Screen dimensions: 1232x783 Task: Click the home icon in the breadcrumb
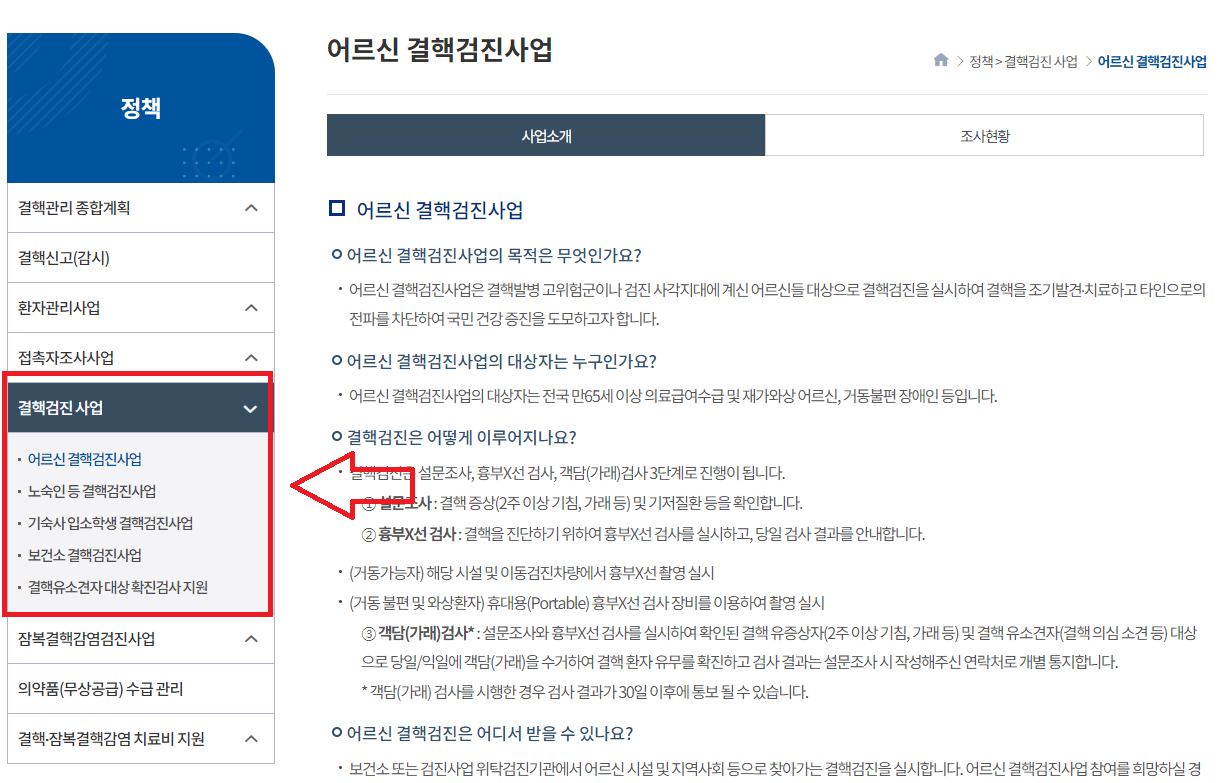[x=941, y=60]
